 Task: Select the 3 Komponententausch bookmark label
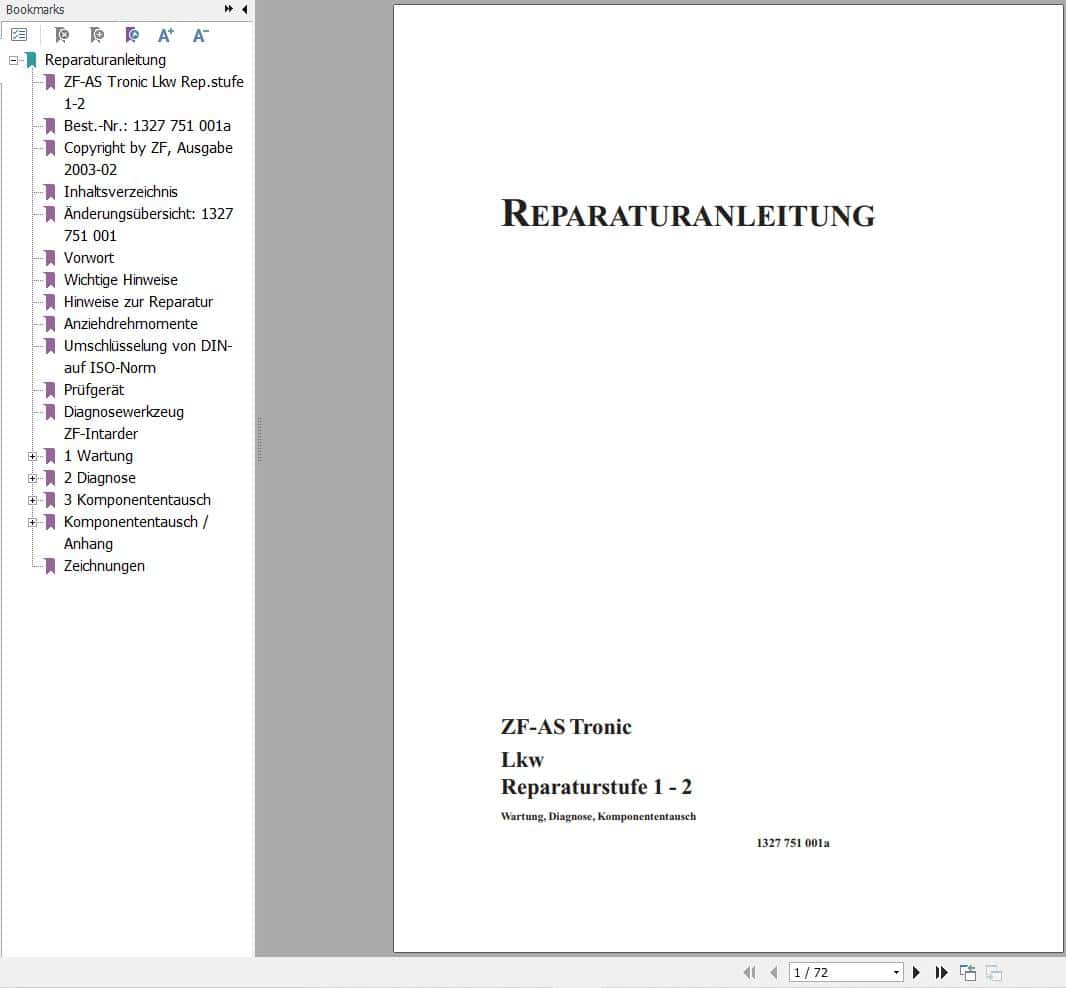(x=137, y=500)
